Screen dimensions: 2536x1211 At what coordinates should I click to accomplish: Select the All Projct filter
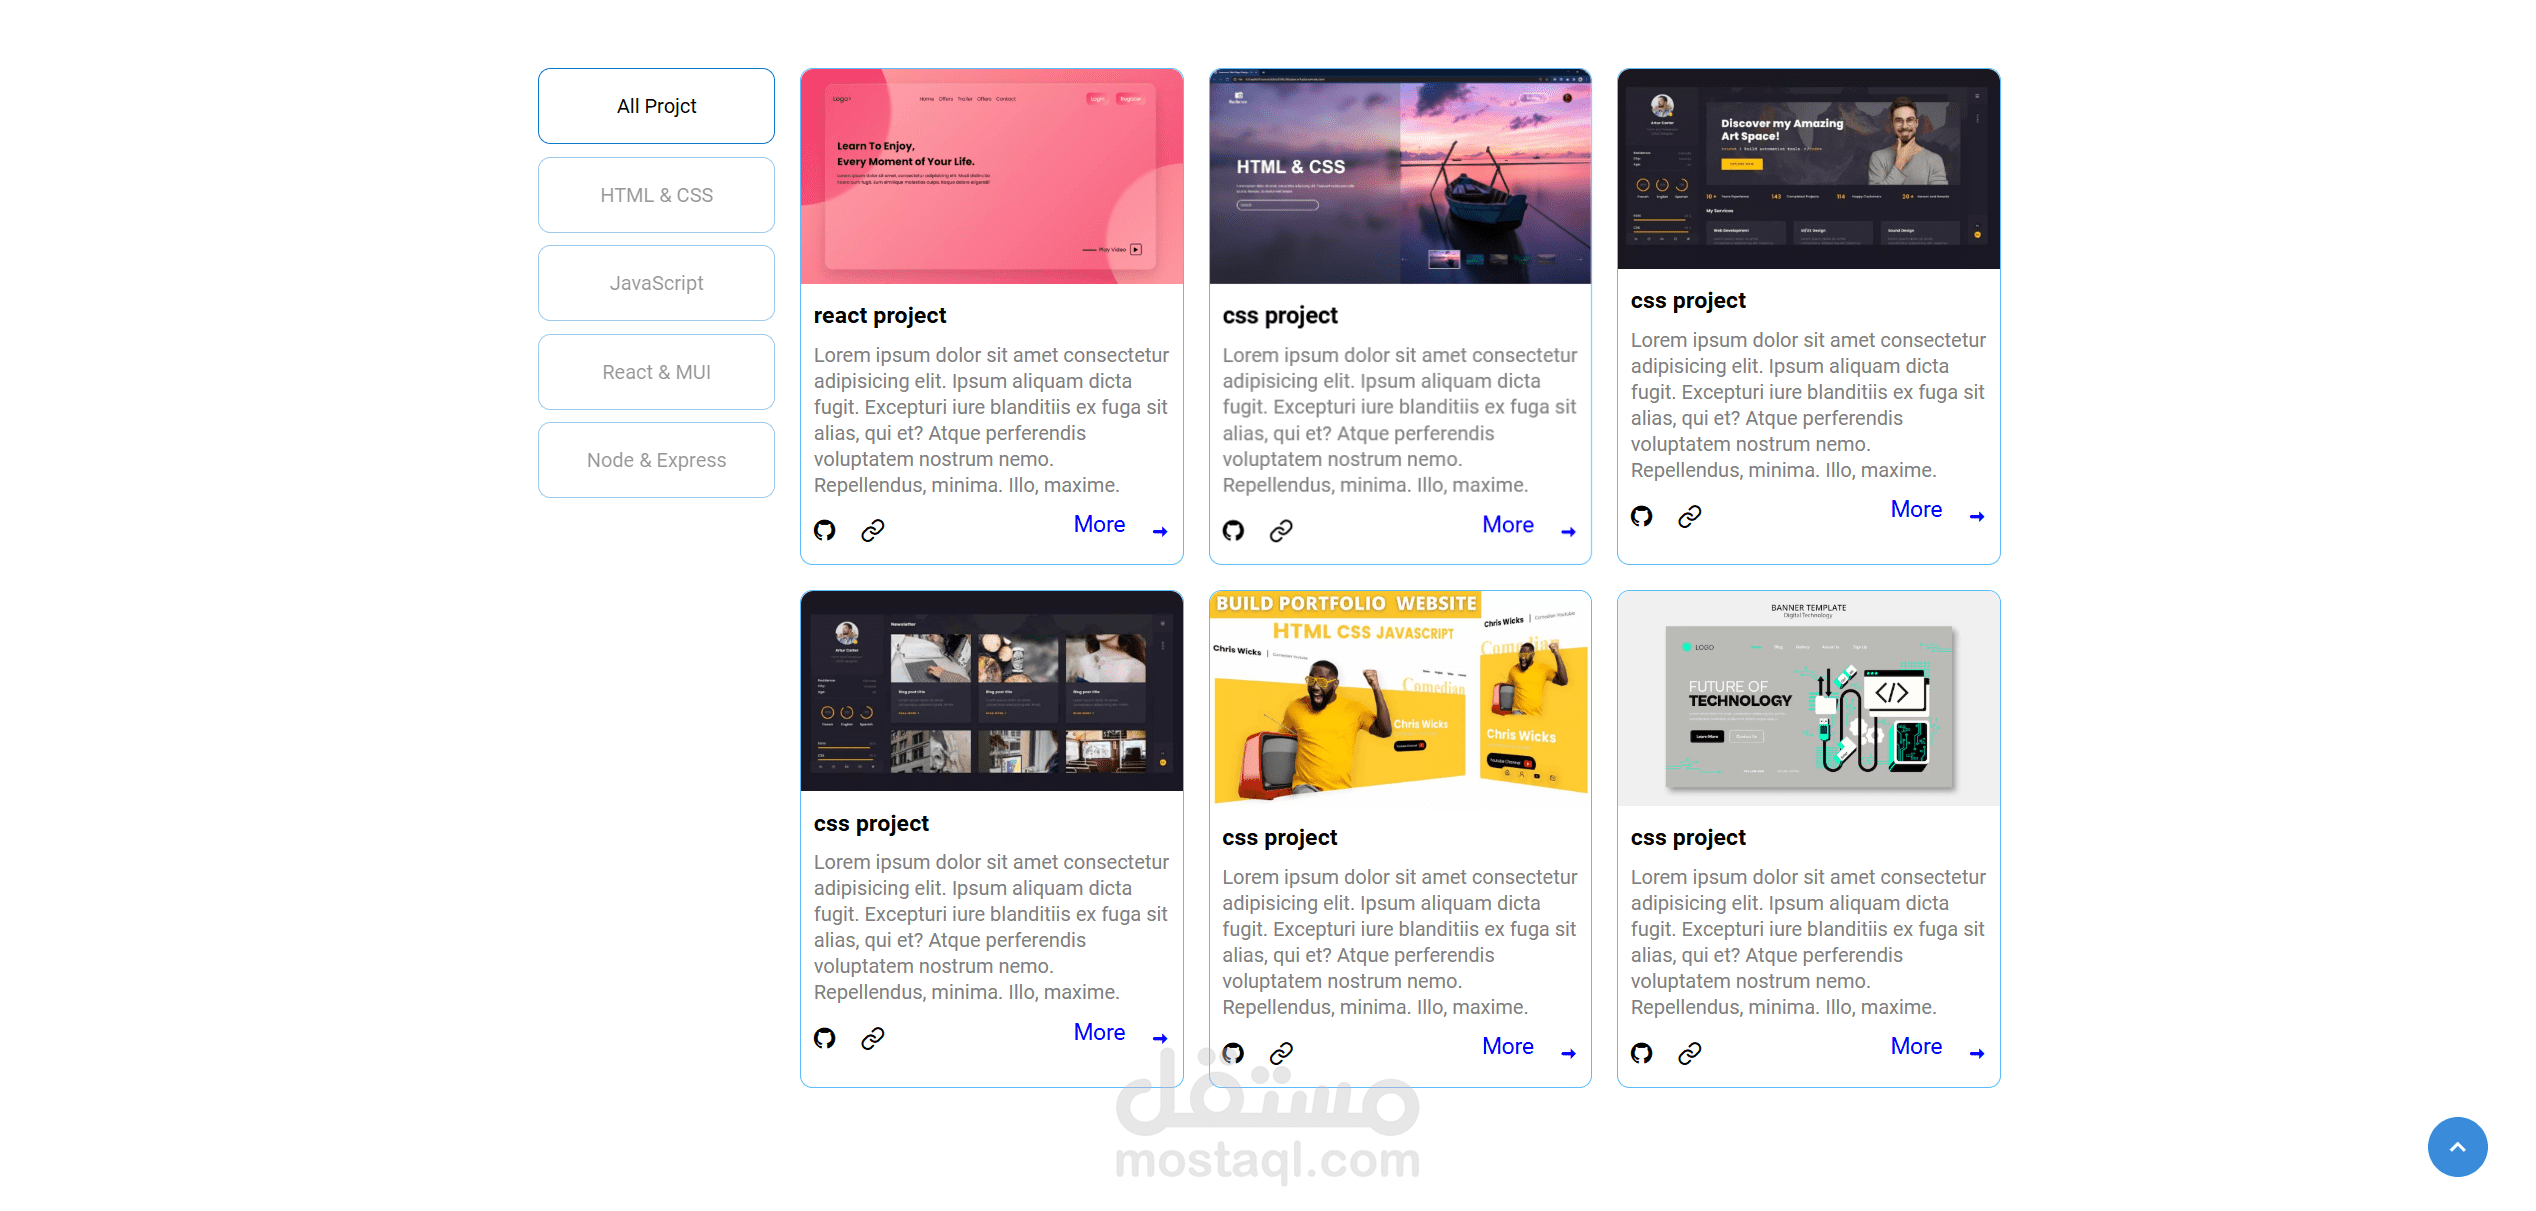coord(656,106)
